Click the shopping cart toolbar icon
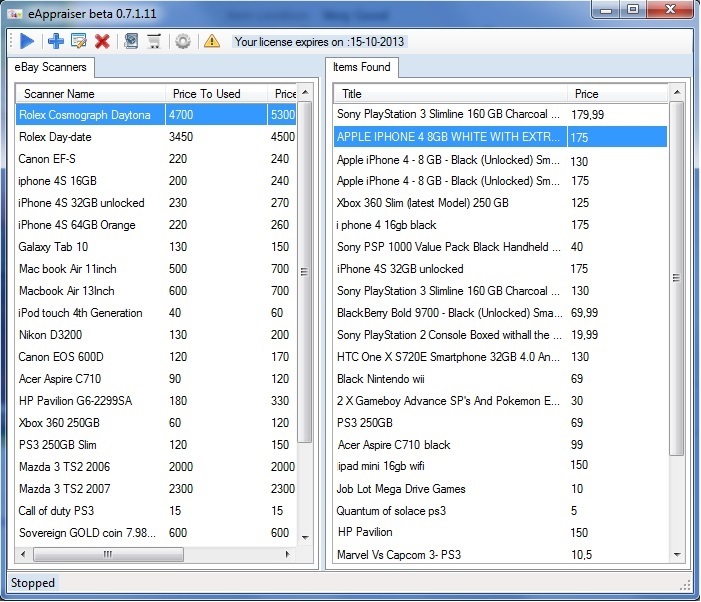Image resolution: width=701 pixels, height=602 pixels. coord(154,42)
